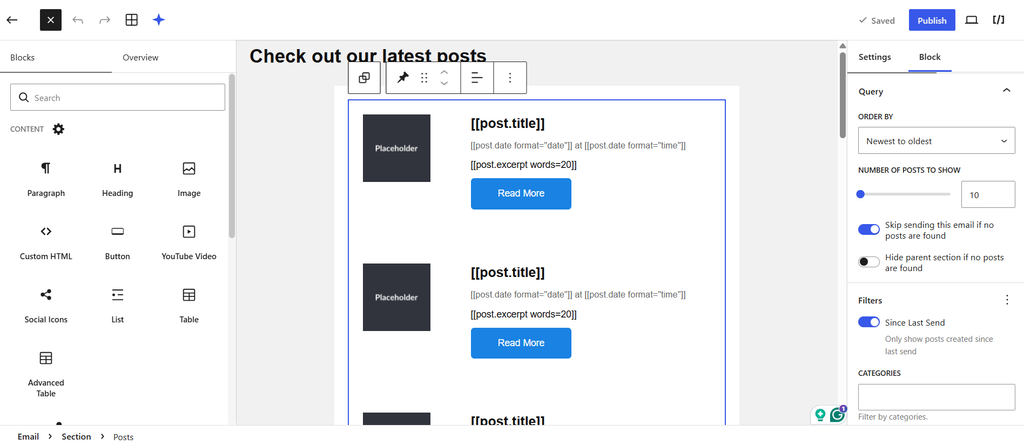
Task: Move block up with up chevron
Action: tap(444, 72)
